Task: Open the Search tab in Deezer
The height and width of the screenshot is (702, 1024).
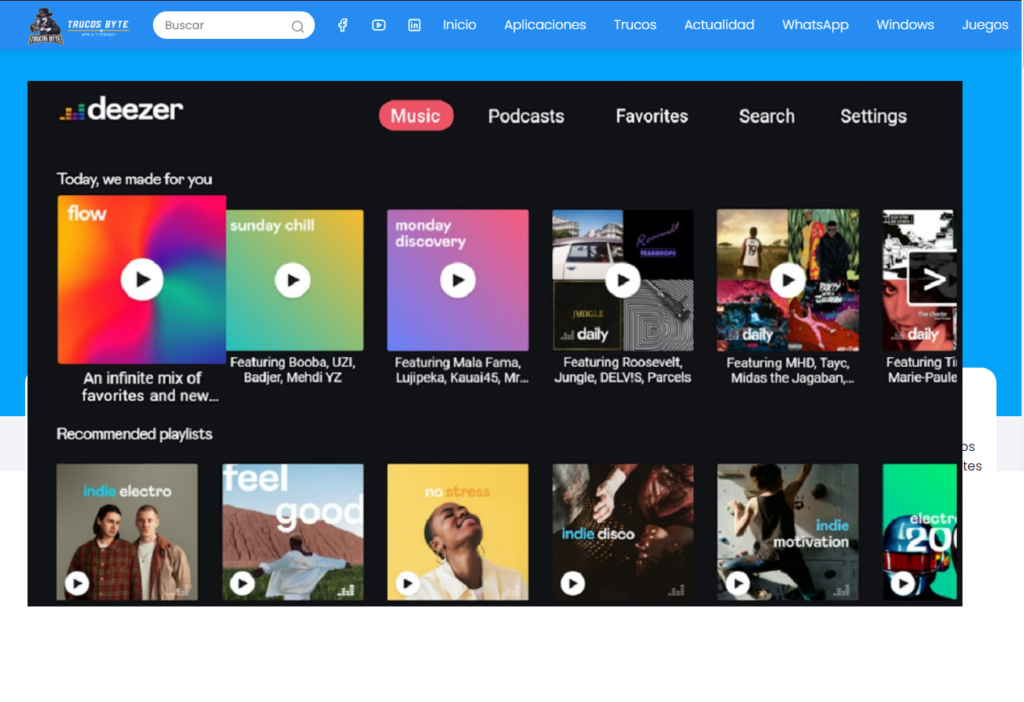Action: click(x=767, y=116)
